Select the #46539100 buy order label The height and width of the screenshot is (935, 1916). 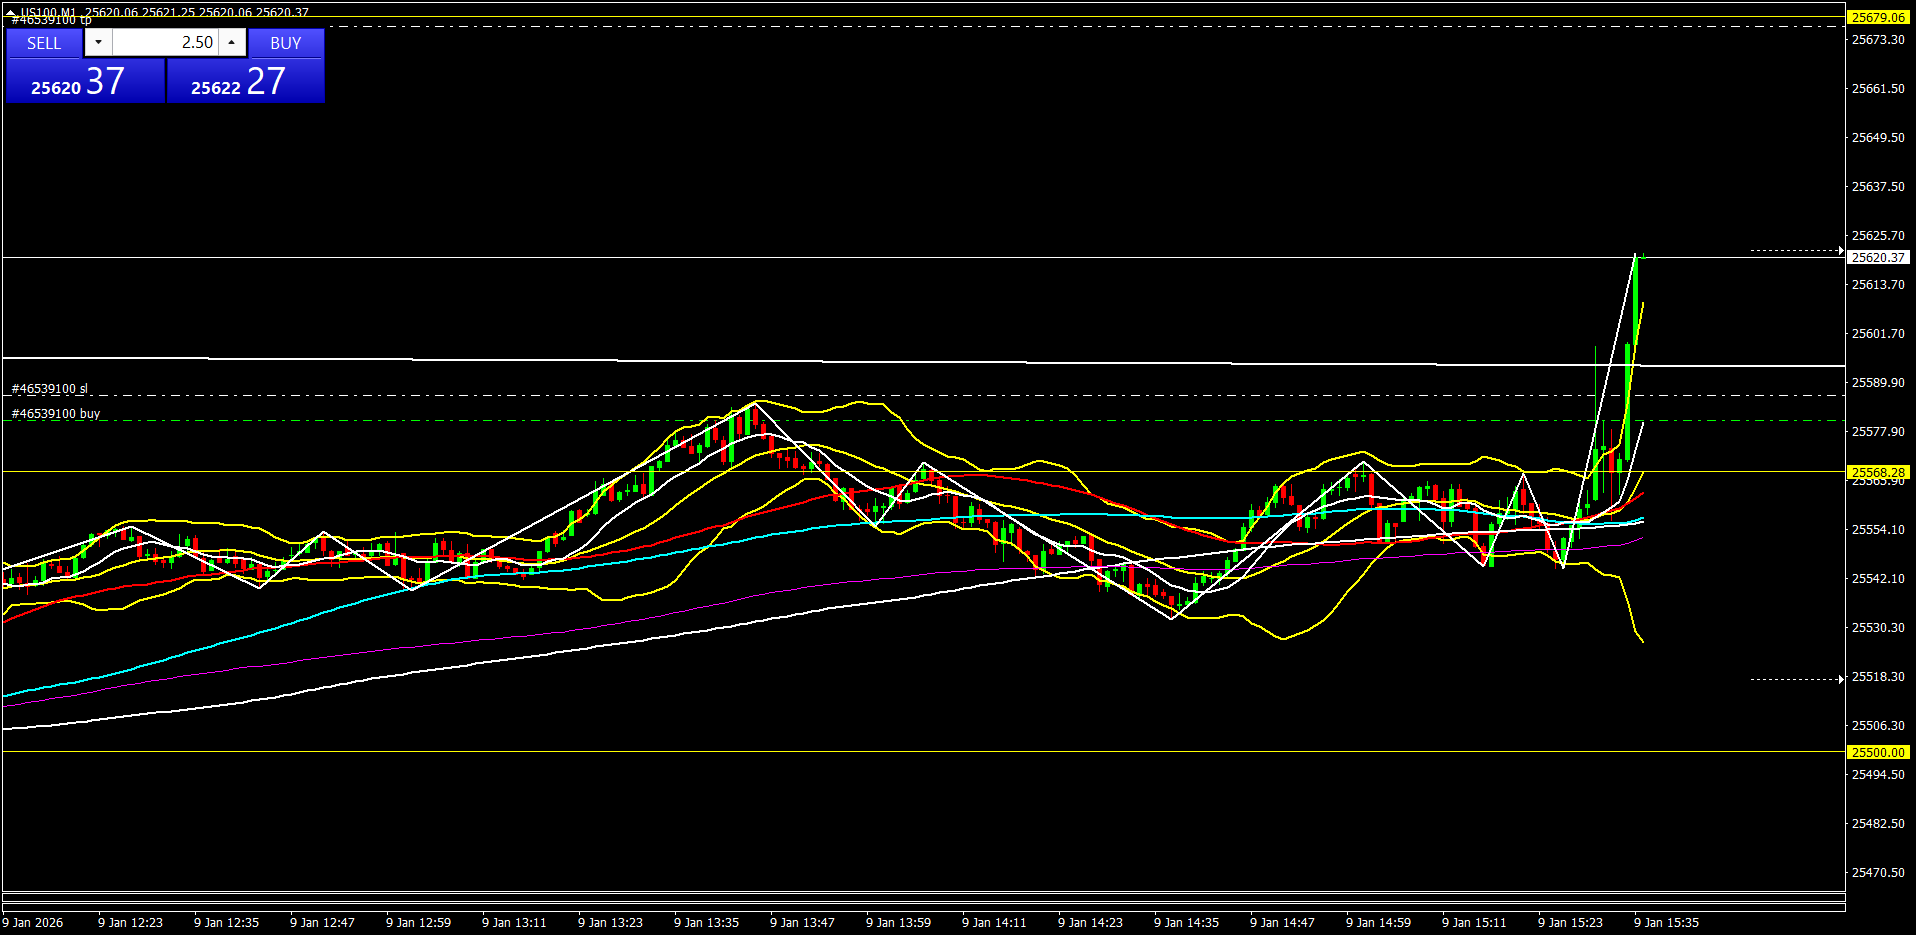[56, 414]
